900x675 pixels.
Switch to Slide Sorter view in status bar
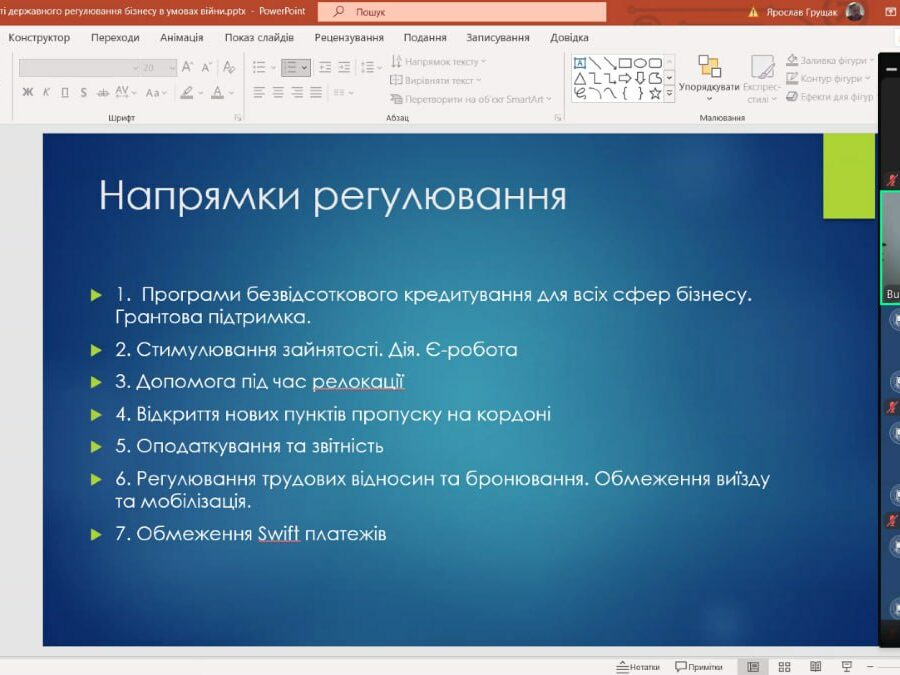click(x=785, y=665)
